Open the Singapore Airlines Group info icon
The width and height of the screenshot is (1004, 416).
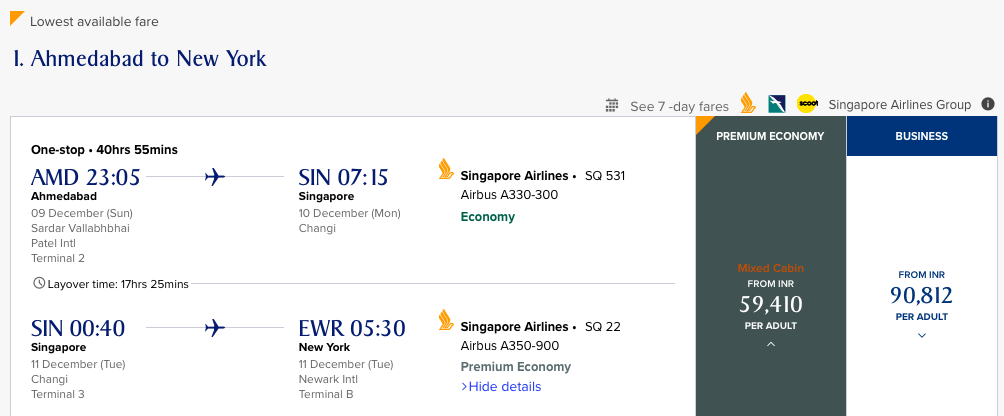point(988,104)
